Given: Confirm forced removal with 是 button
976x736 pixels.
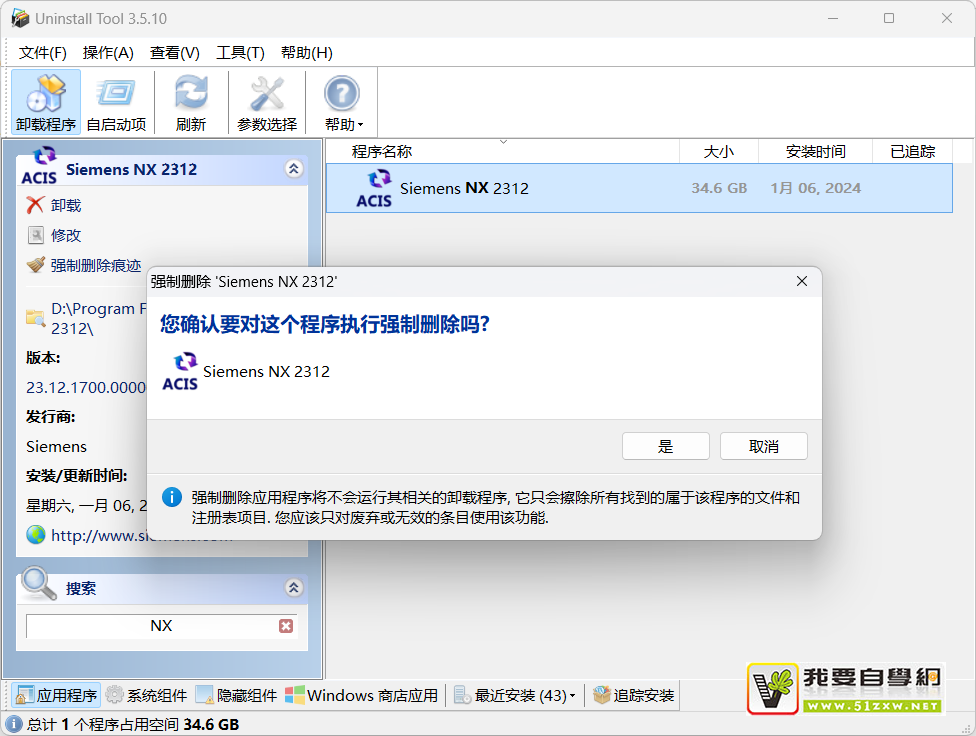Looking at the screenshot, I should pos(665,446).
